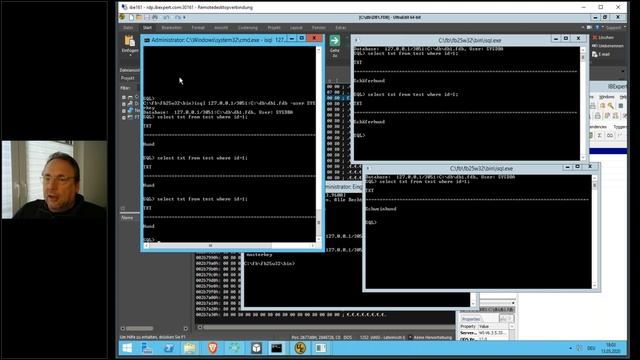The height and width of the screenshot is (360, 640).
Task: Click UltraEdit editor horizontal scrollbar
Action: [326, 327]
